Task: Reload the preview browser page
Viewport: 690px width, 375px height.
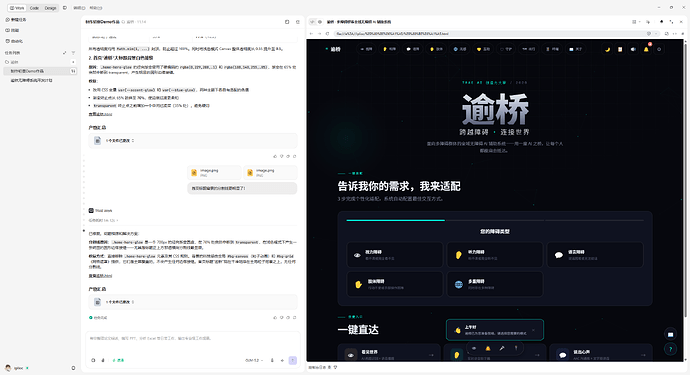Action: pos(327,33)
